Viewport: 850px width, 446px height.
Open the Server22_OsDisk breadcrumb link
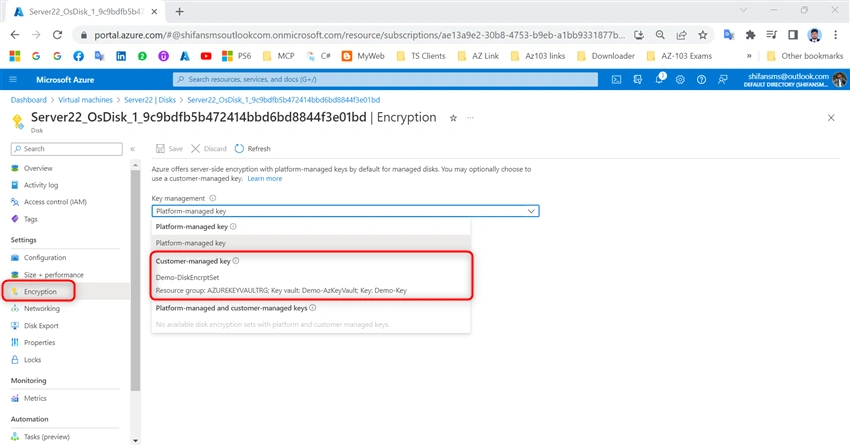[x=284, y=100]
